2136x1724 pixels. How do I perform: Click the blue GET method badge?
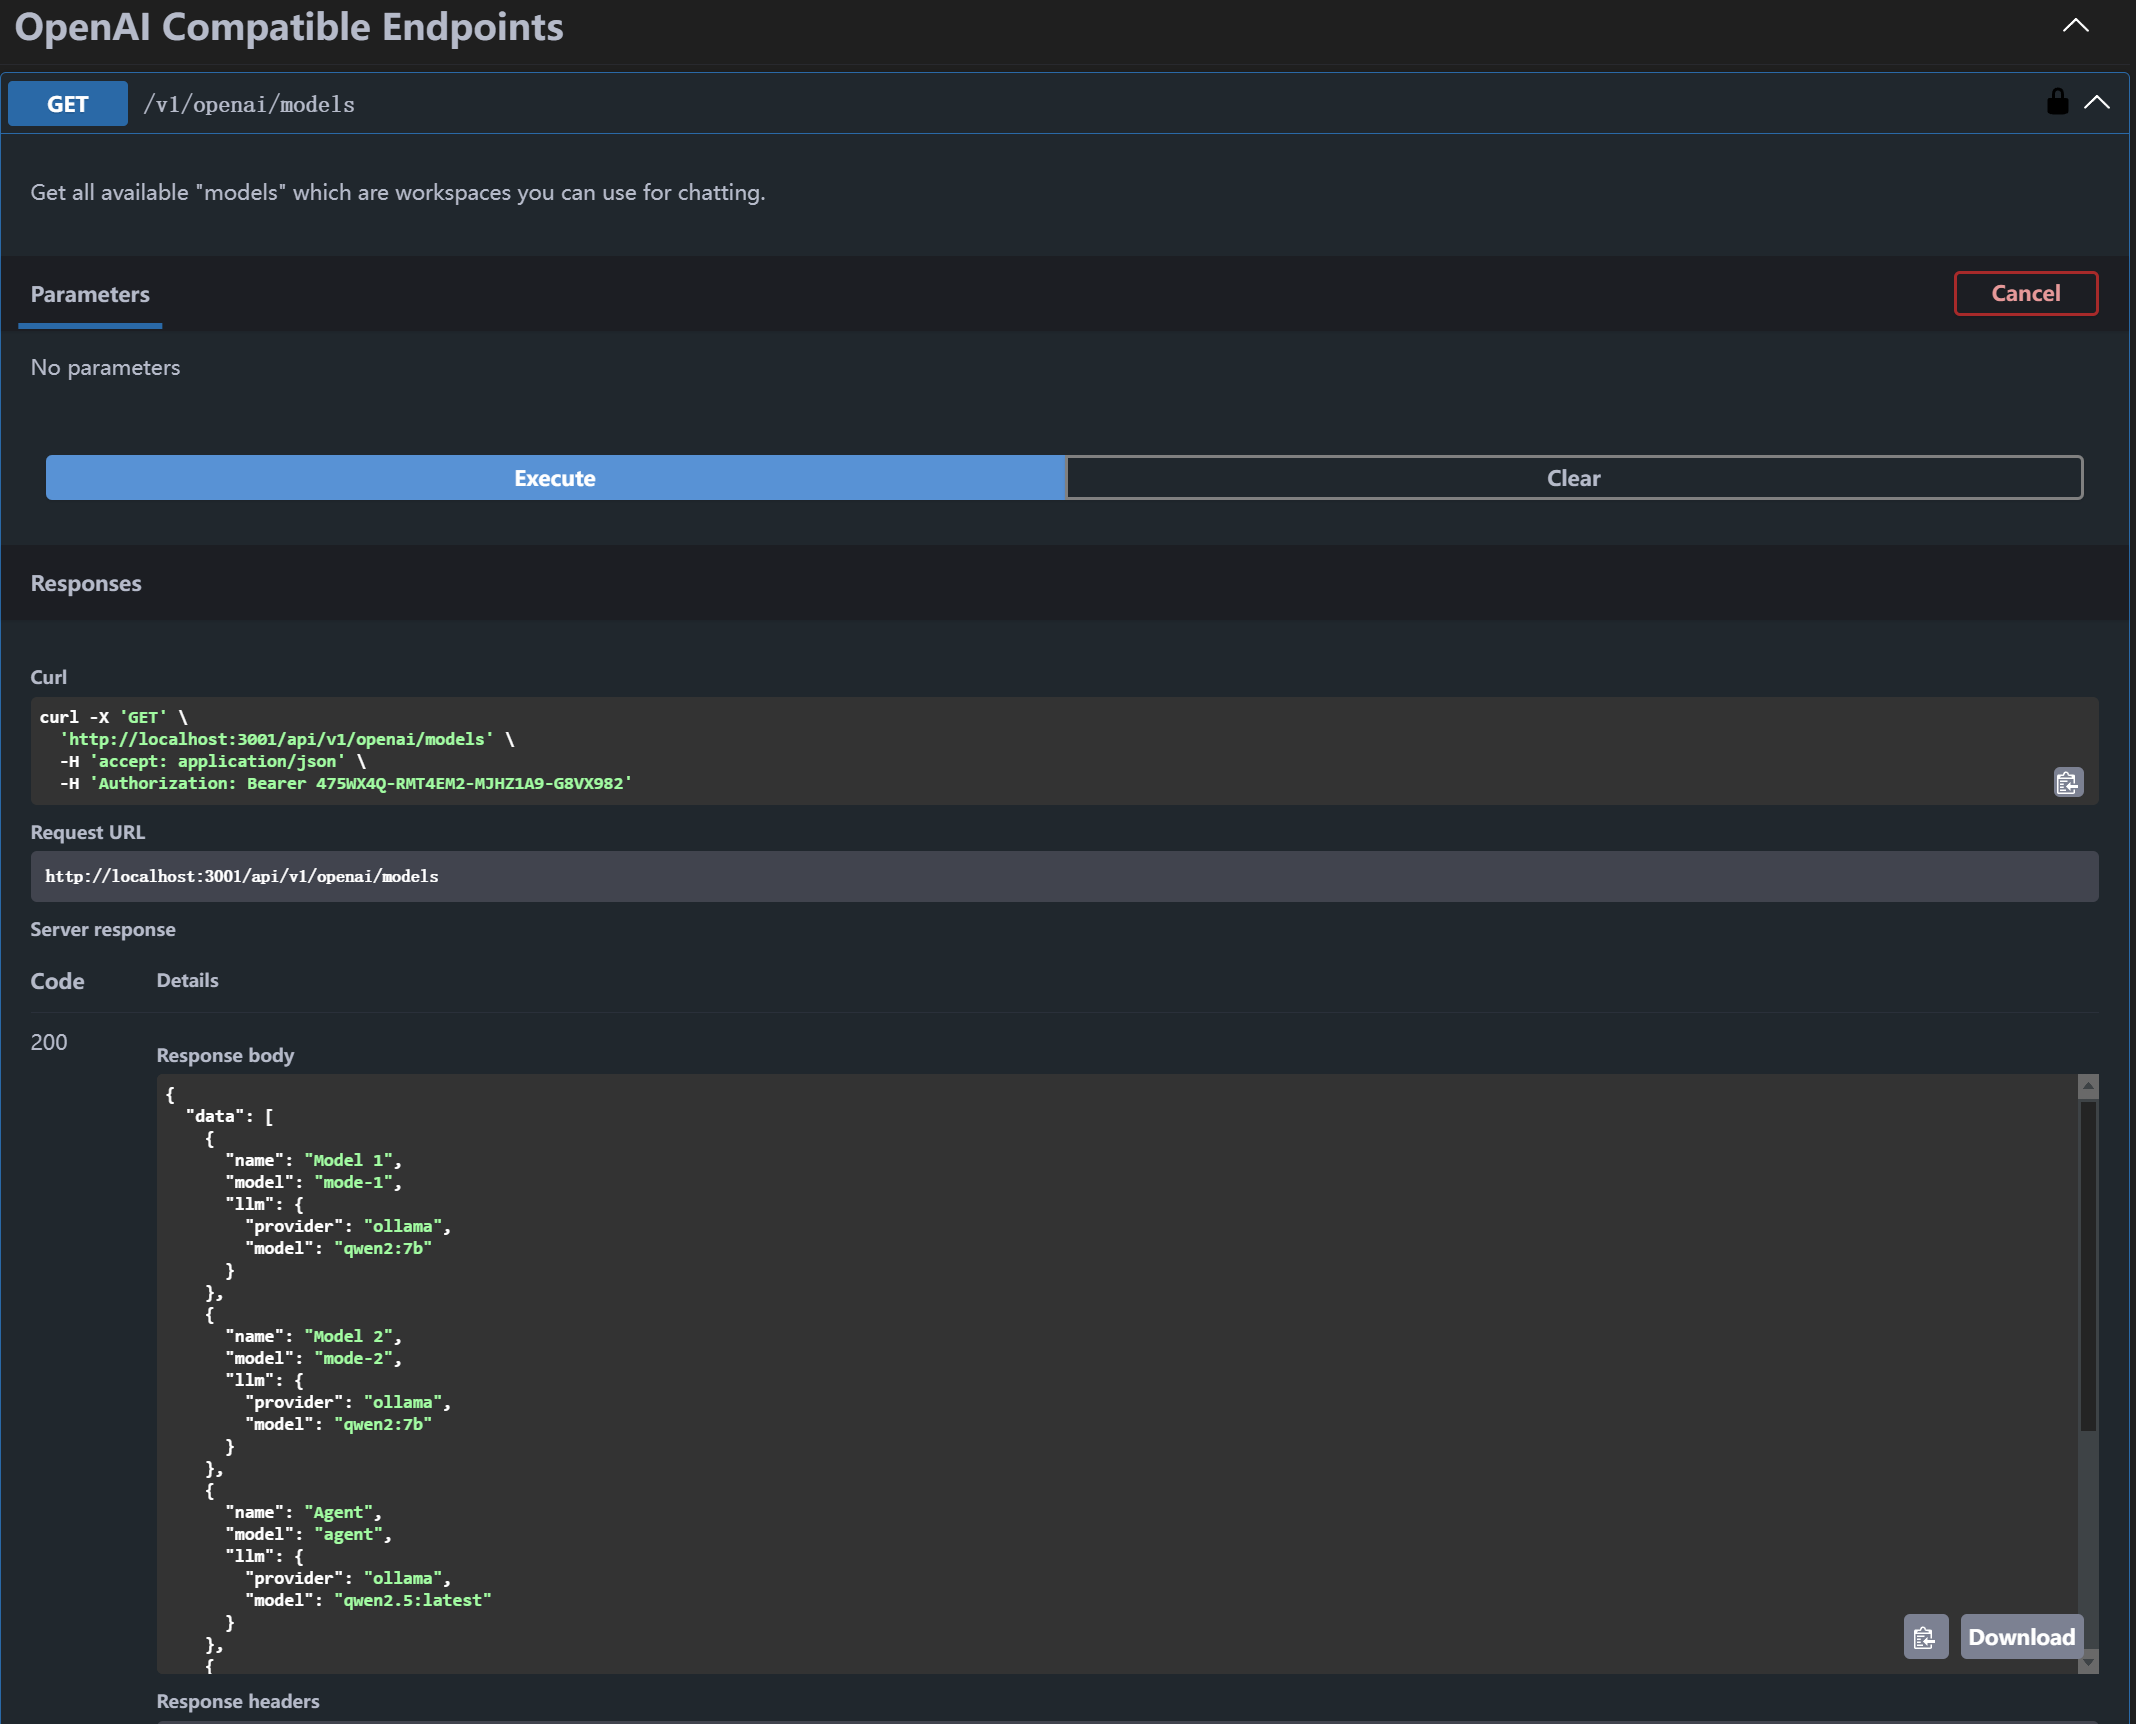point(68,104)
